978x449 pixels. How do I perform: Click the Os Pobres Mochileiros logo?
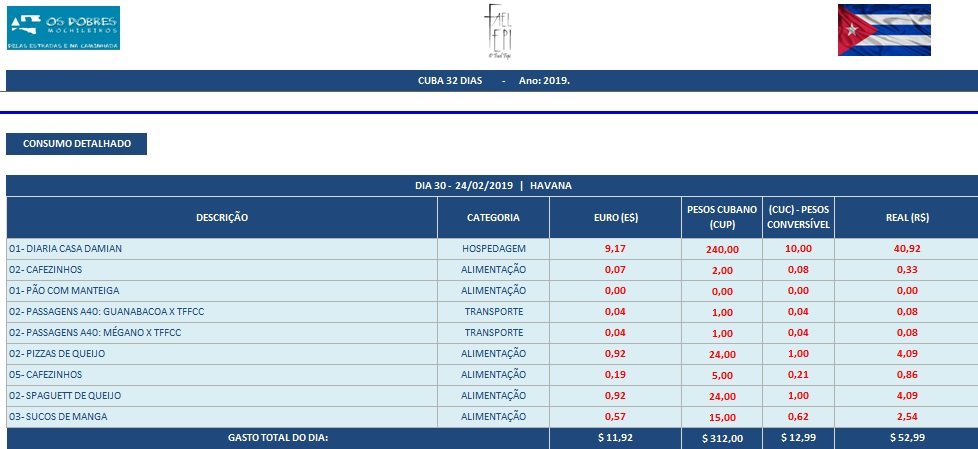[x=63, y=28]
